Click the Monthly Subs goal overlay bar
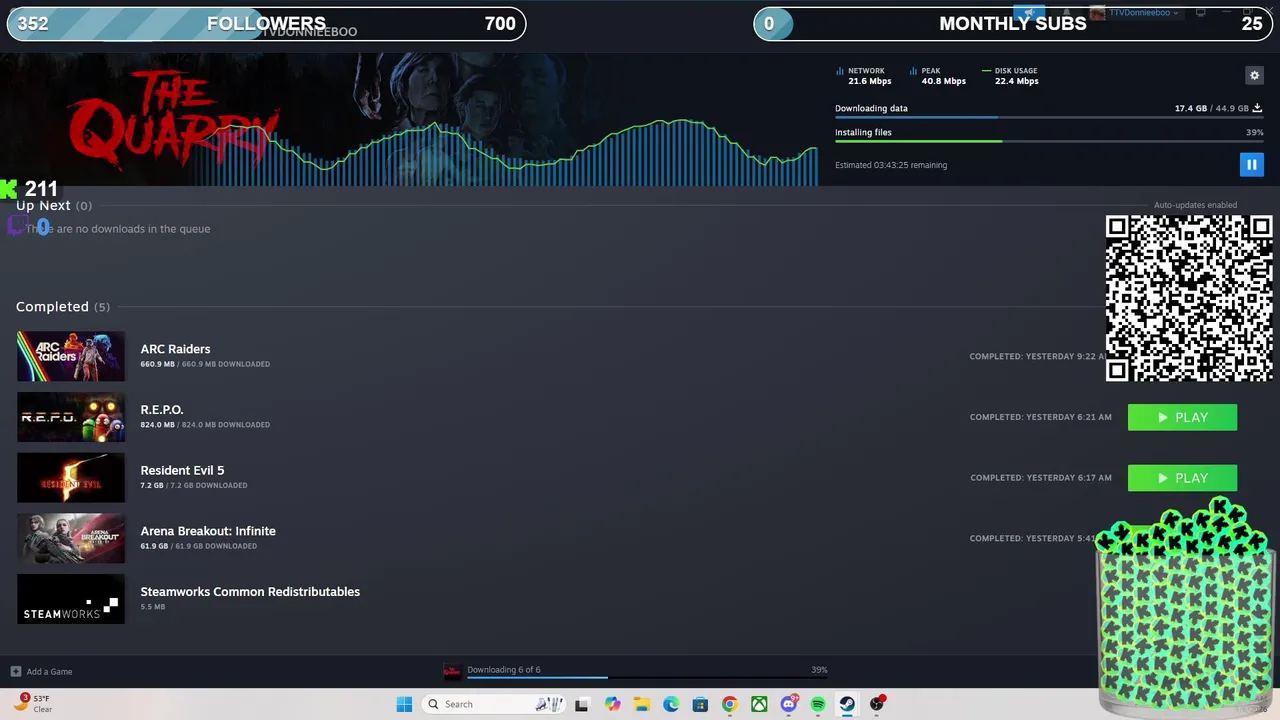Screen dimensions: 1280x720 pos(1013,24)
